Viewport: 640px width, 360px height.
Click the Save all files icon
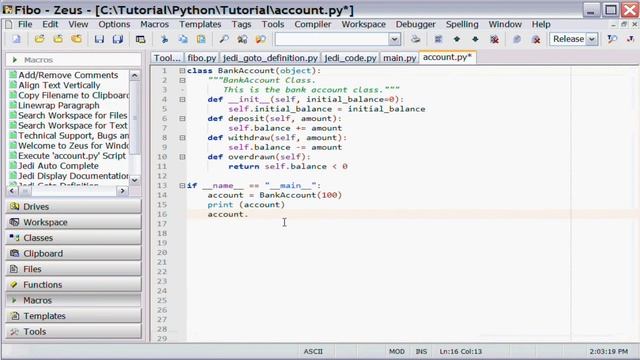(x=118, y=39)
